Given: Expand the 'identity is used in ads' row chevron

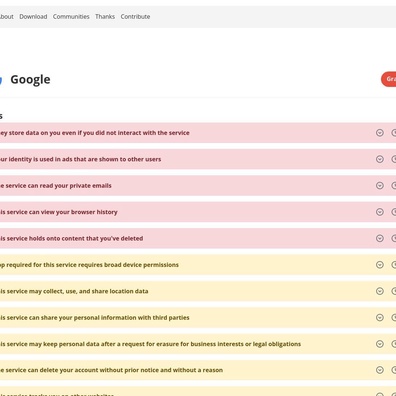Looking at the screenshot, I should click(x=380, y=159).
